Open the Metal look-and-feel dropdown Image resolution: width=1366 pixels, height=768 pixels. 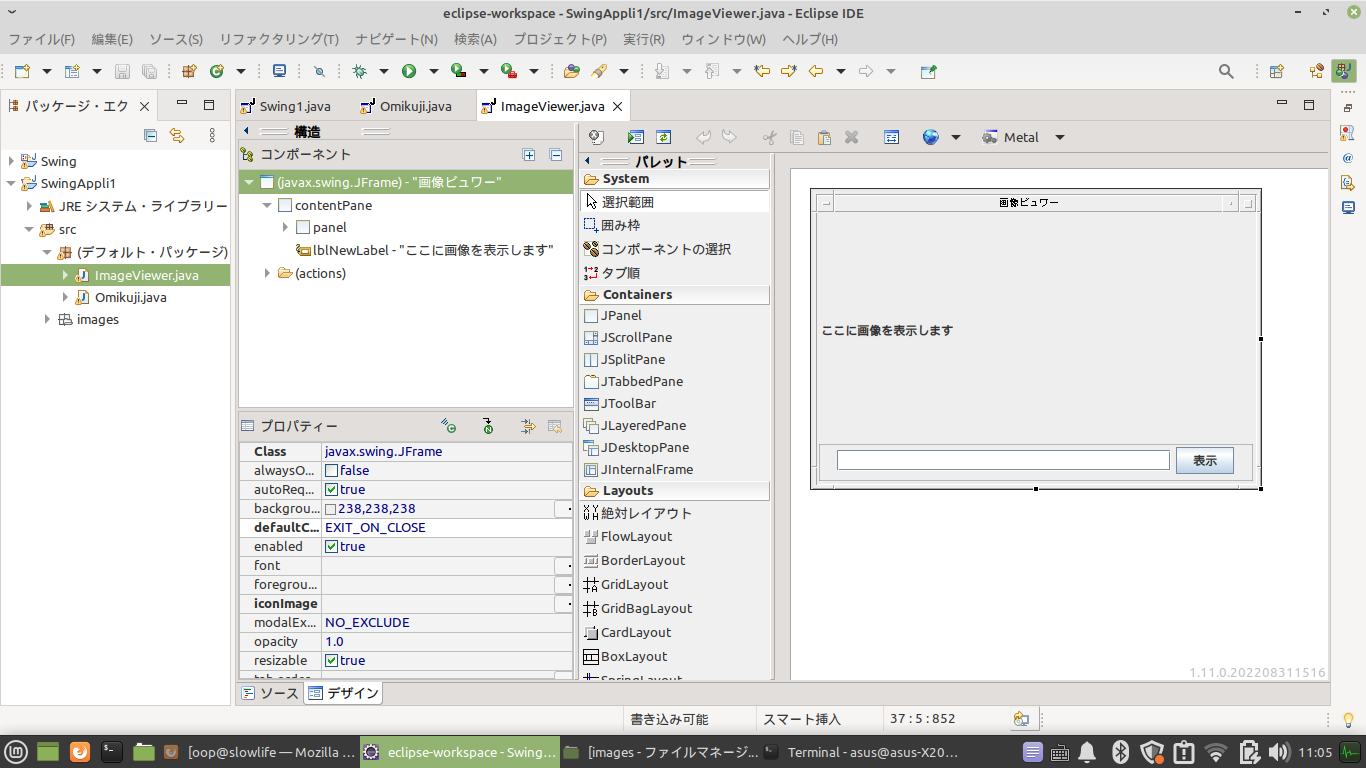click(1060, 138)
